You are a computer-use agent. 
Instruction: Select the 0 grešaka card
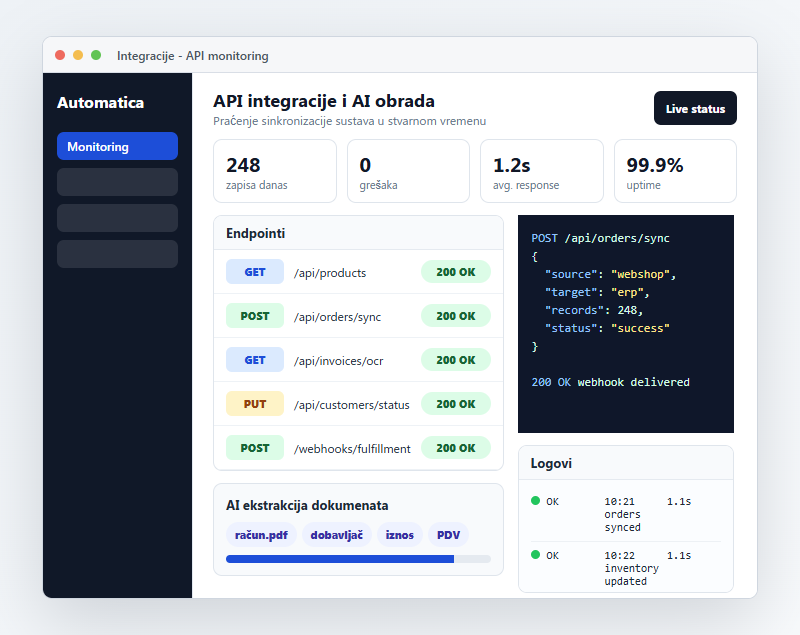coord(408,171)
